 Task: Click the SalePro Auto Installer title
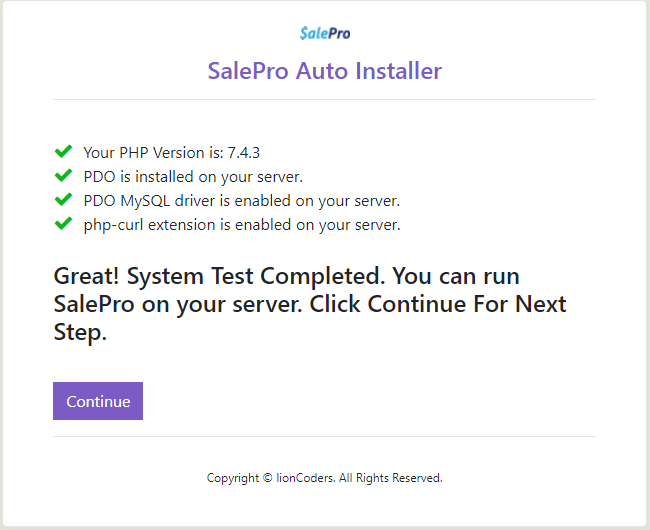pyautogui.click(x=325, y=71)
